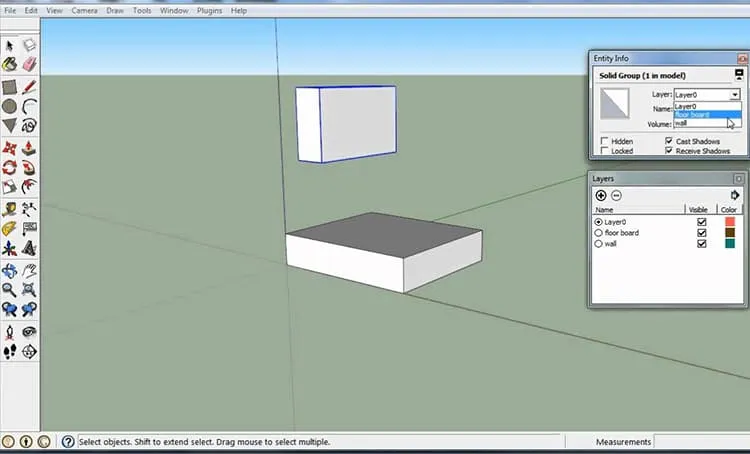
Task: Check the Hidden checkbox
Action: (605, 141)
